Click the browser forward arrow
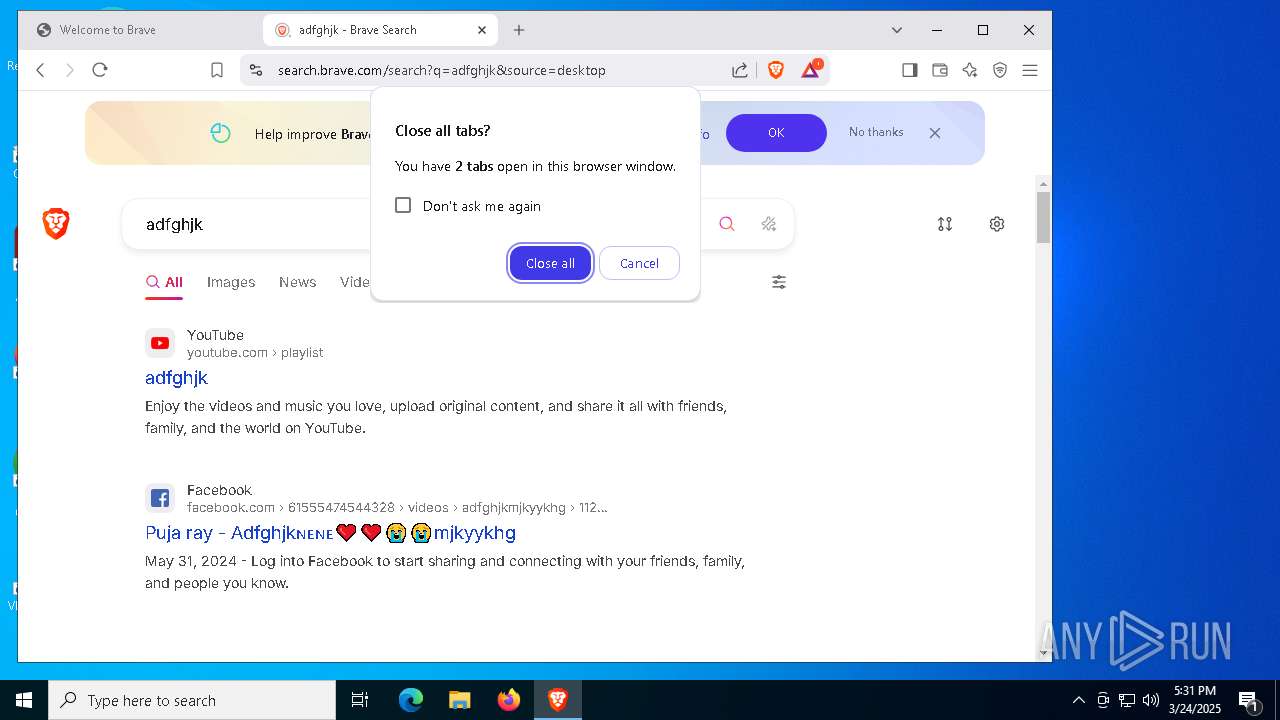The height and width of the screenshot is (720, 1280). click(70, 70)
